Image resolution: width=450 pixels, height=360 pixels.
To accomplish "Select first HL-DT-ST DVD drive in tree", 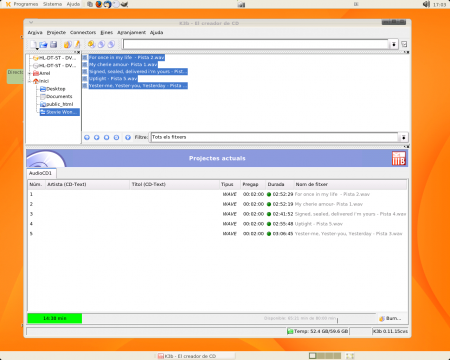I will 55,58.
